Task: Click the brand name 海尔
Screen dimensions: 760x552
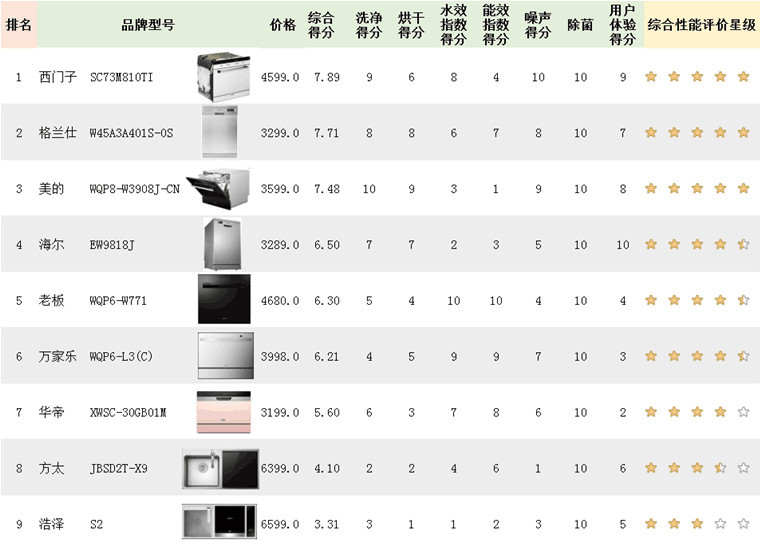Action: point(51,245)
